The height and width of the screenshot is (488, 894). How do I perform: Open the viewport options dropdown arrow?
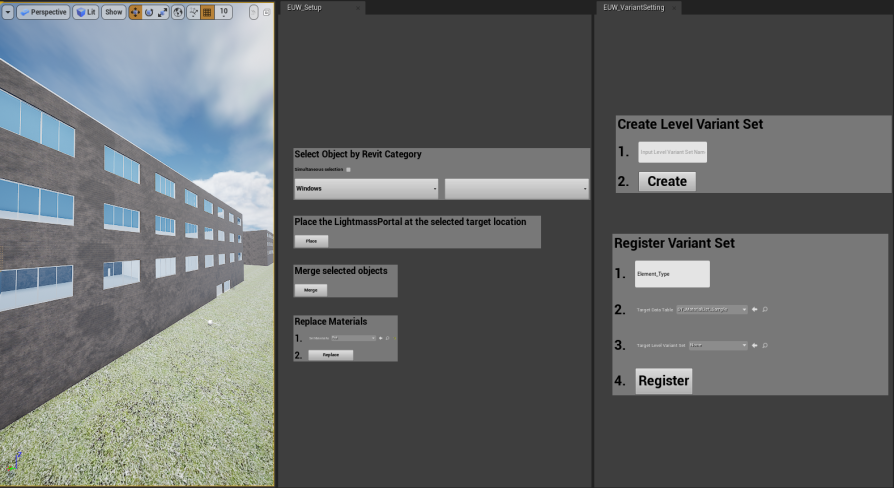tap(7, 12)
